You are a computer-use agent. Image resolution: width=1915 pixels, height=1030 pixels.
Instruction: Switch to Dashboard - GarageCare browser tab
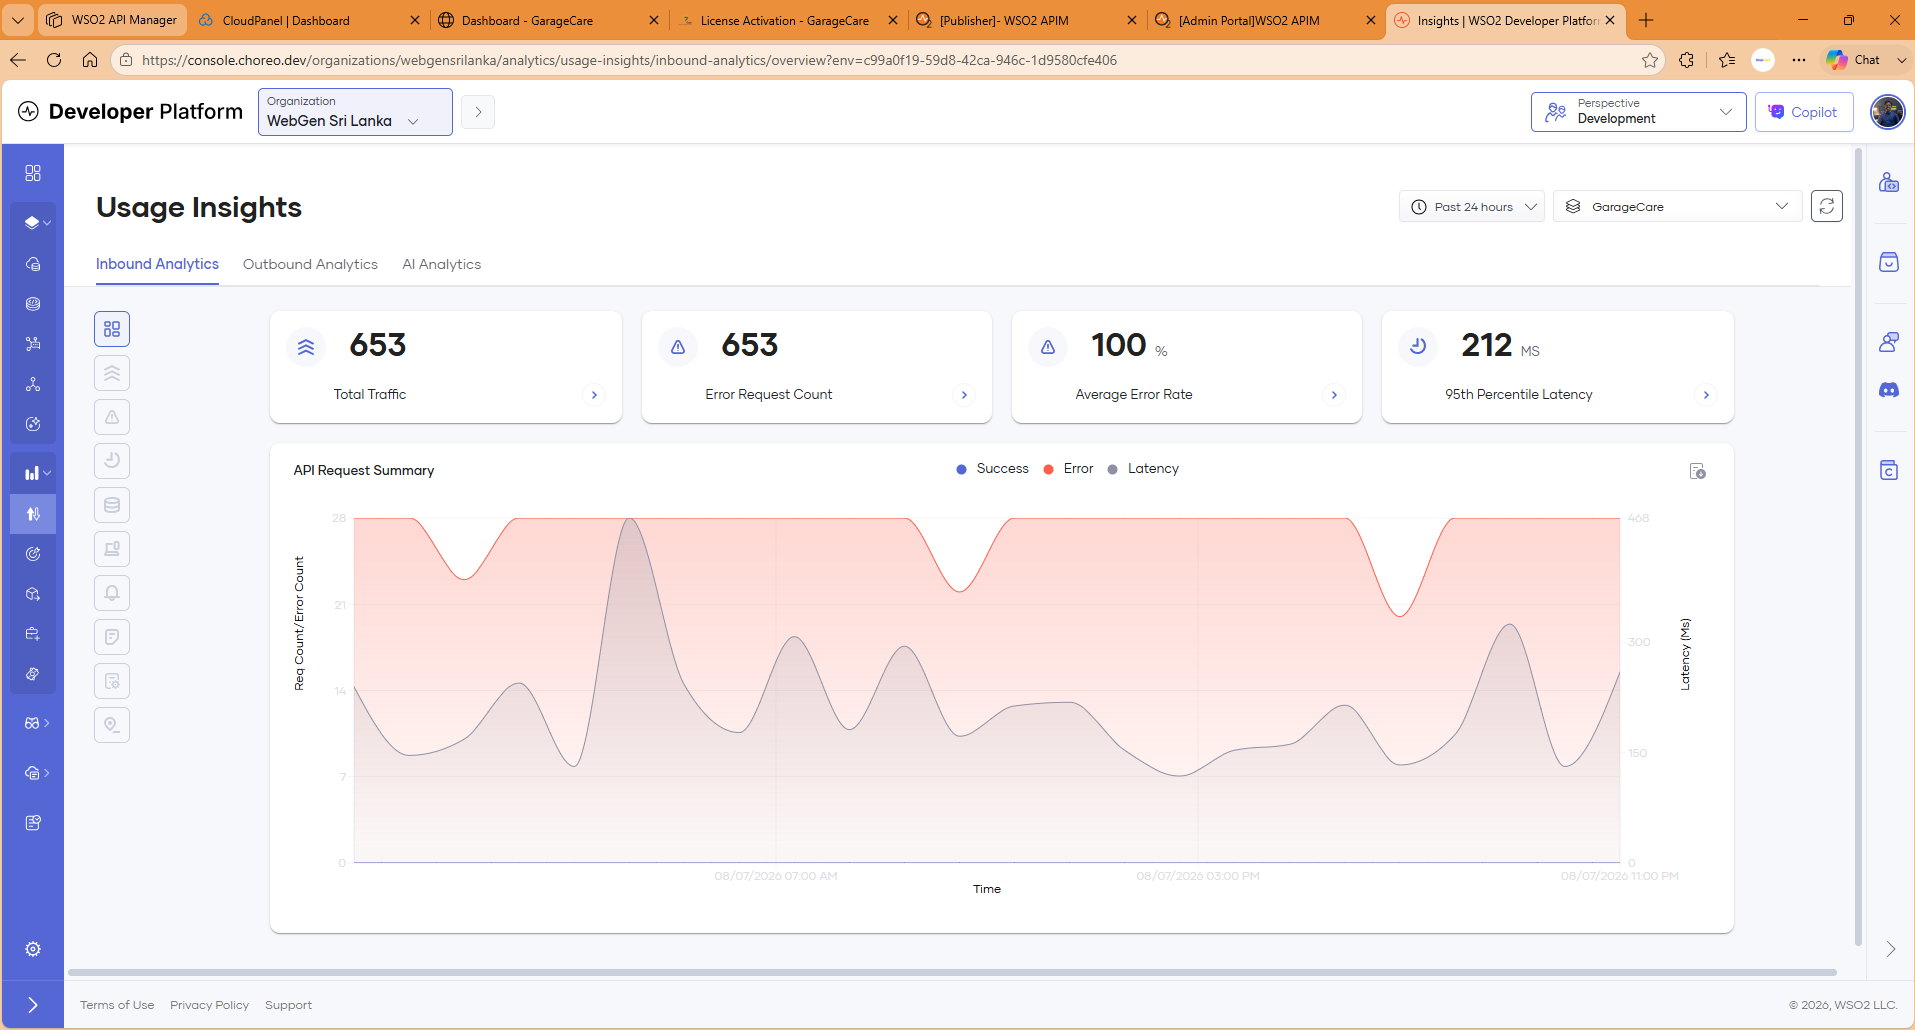coord(549,20)
